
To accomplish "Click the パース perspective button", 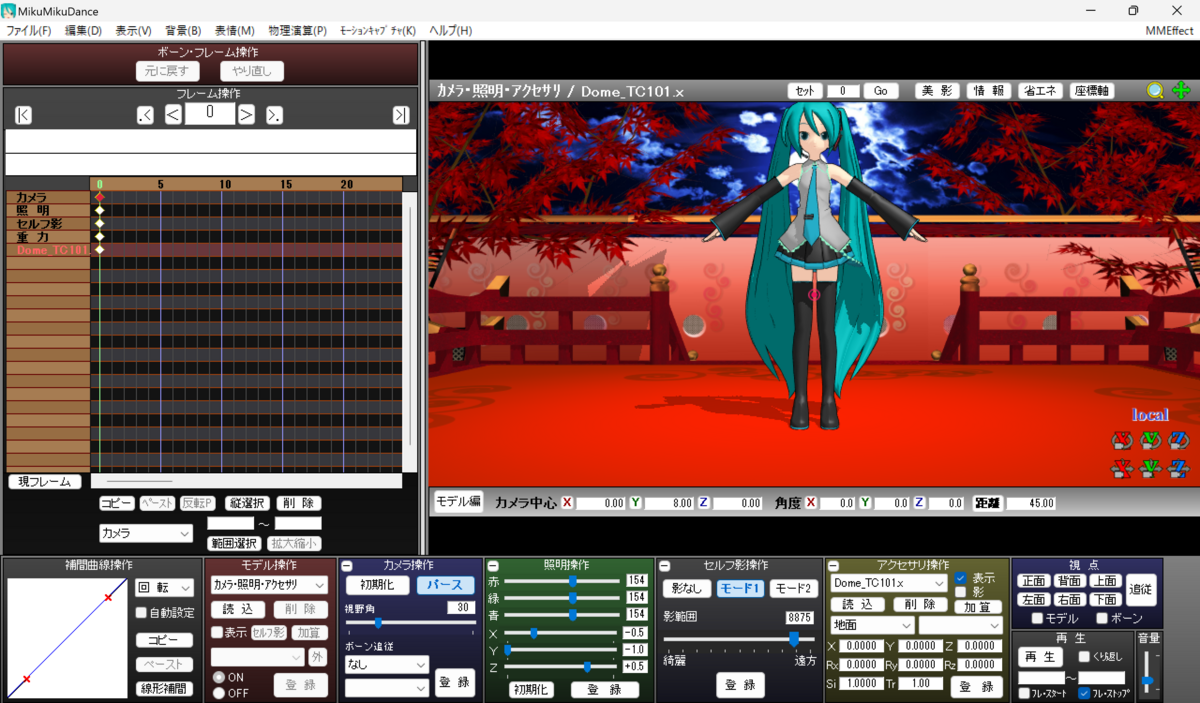I will tap(446, 584).
